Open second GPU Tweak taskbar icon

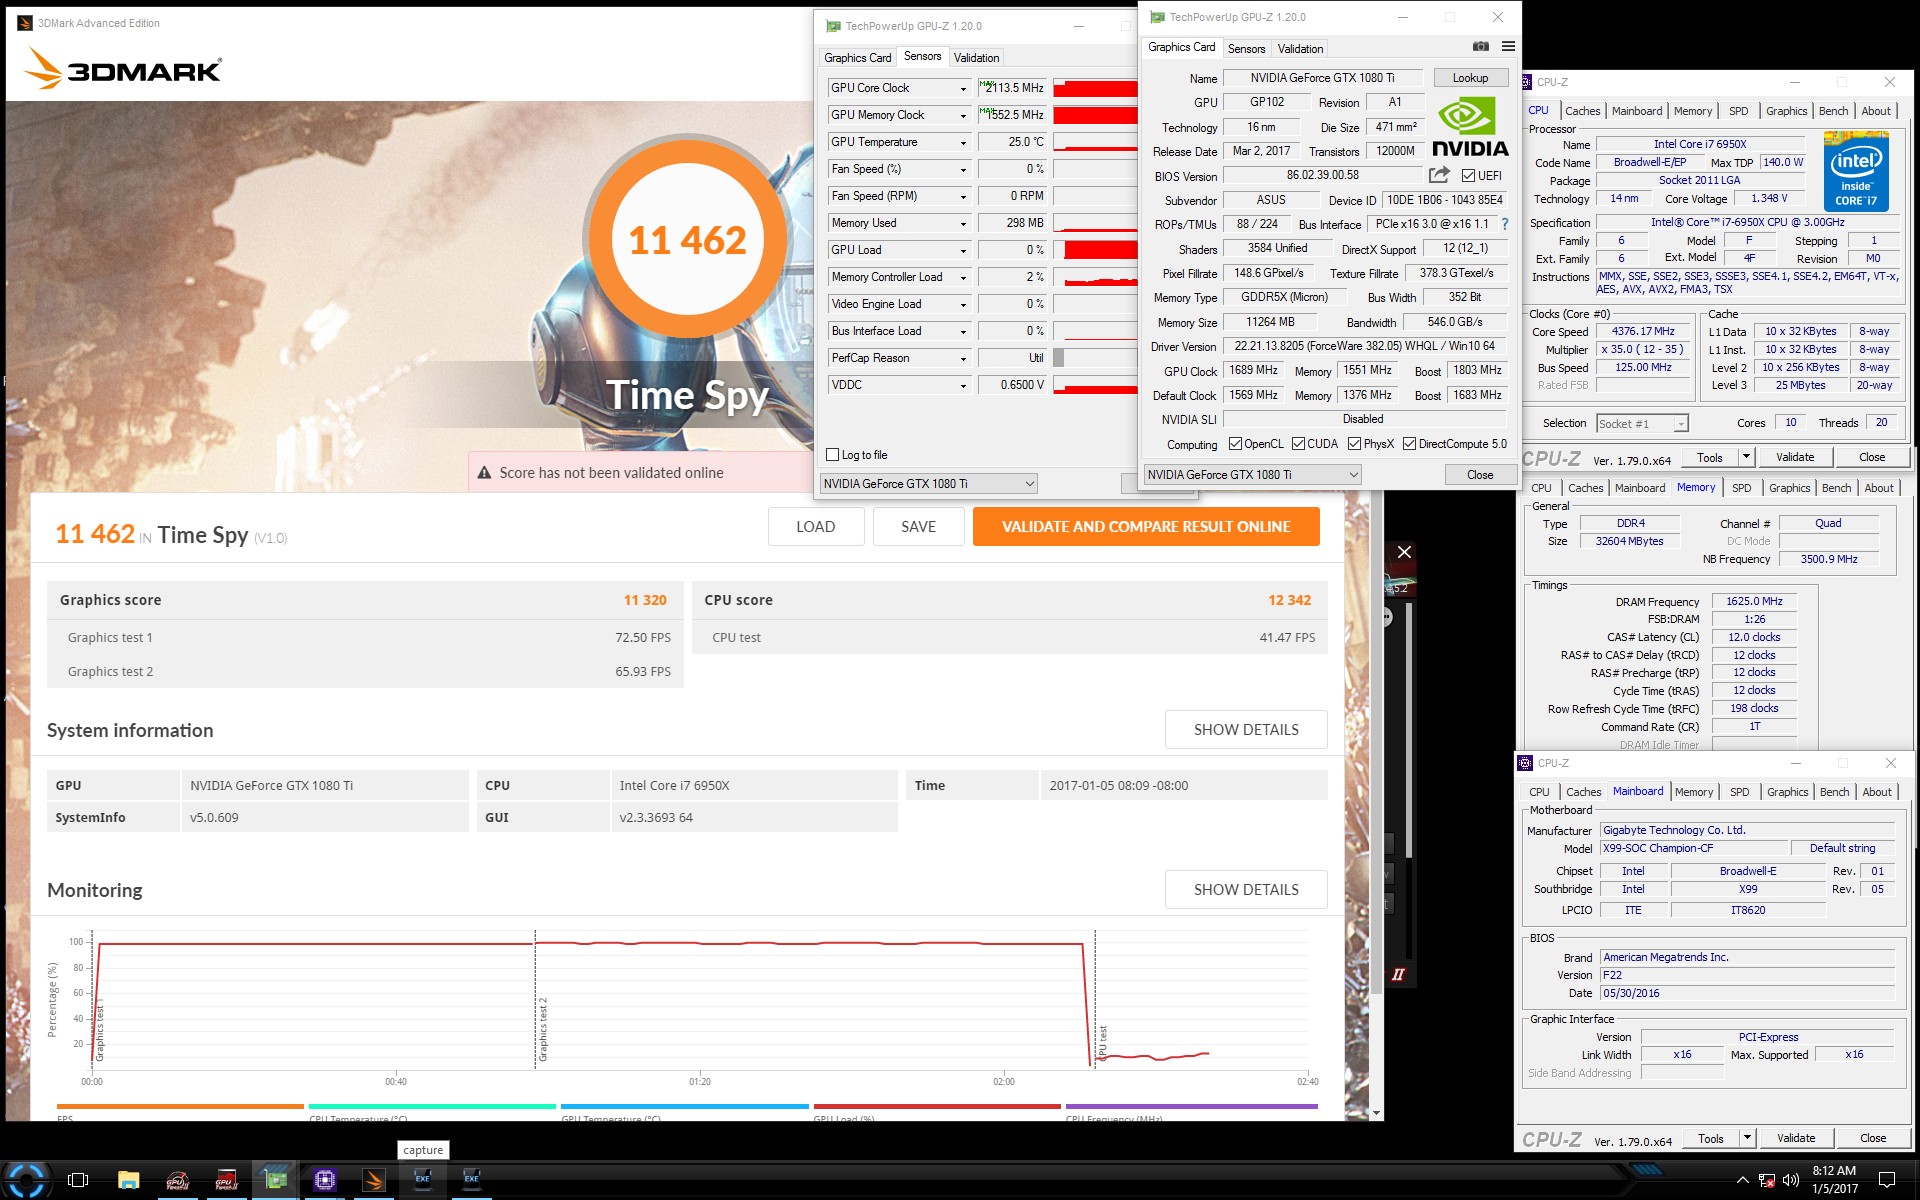tap(226, 1180)
